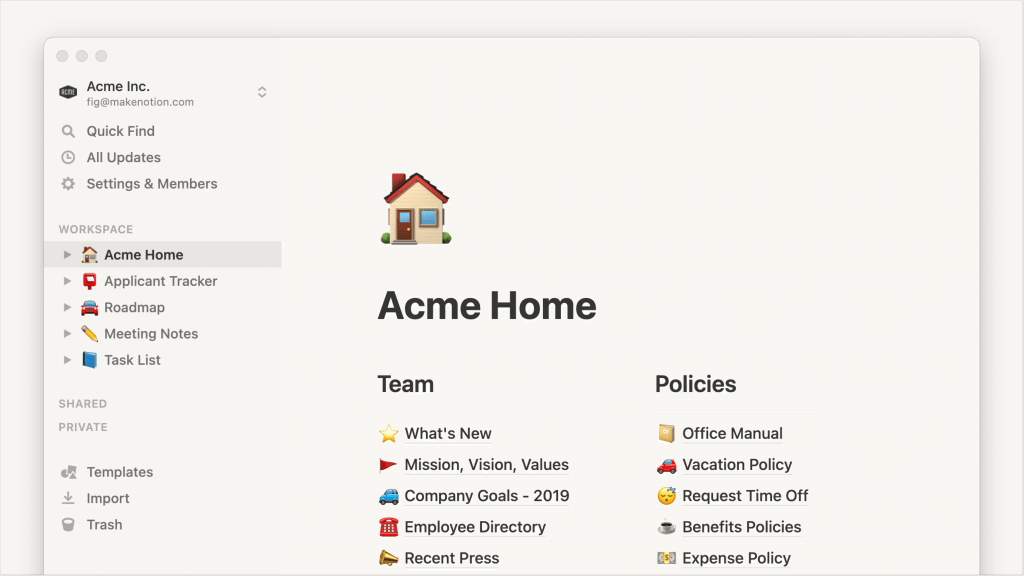Open the SHARED section header

click(83, 403)
